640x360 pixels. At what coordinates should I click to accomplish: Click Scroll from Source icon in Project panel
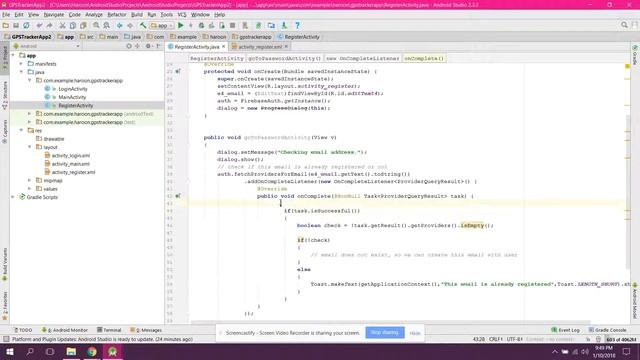pos(129,46)
